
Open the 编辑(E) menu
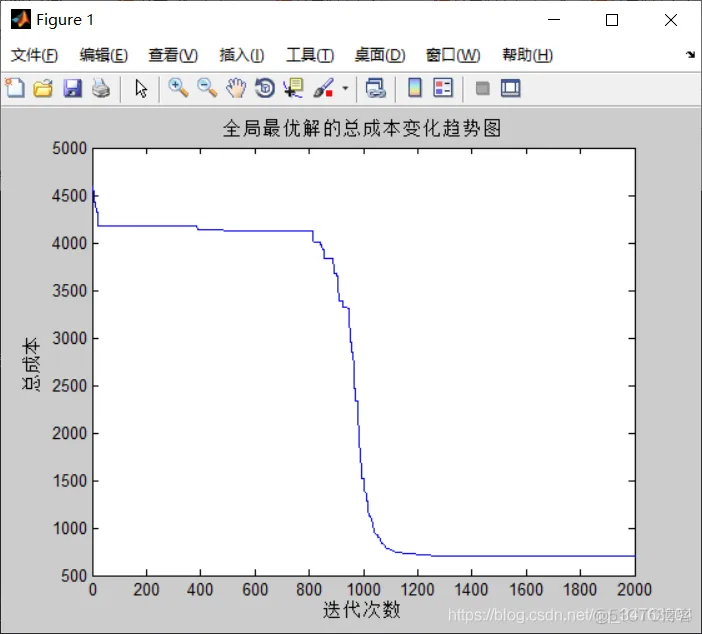click(x=103, y=55)
